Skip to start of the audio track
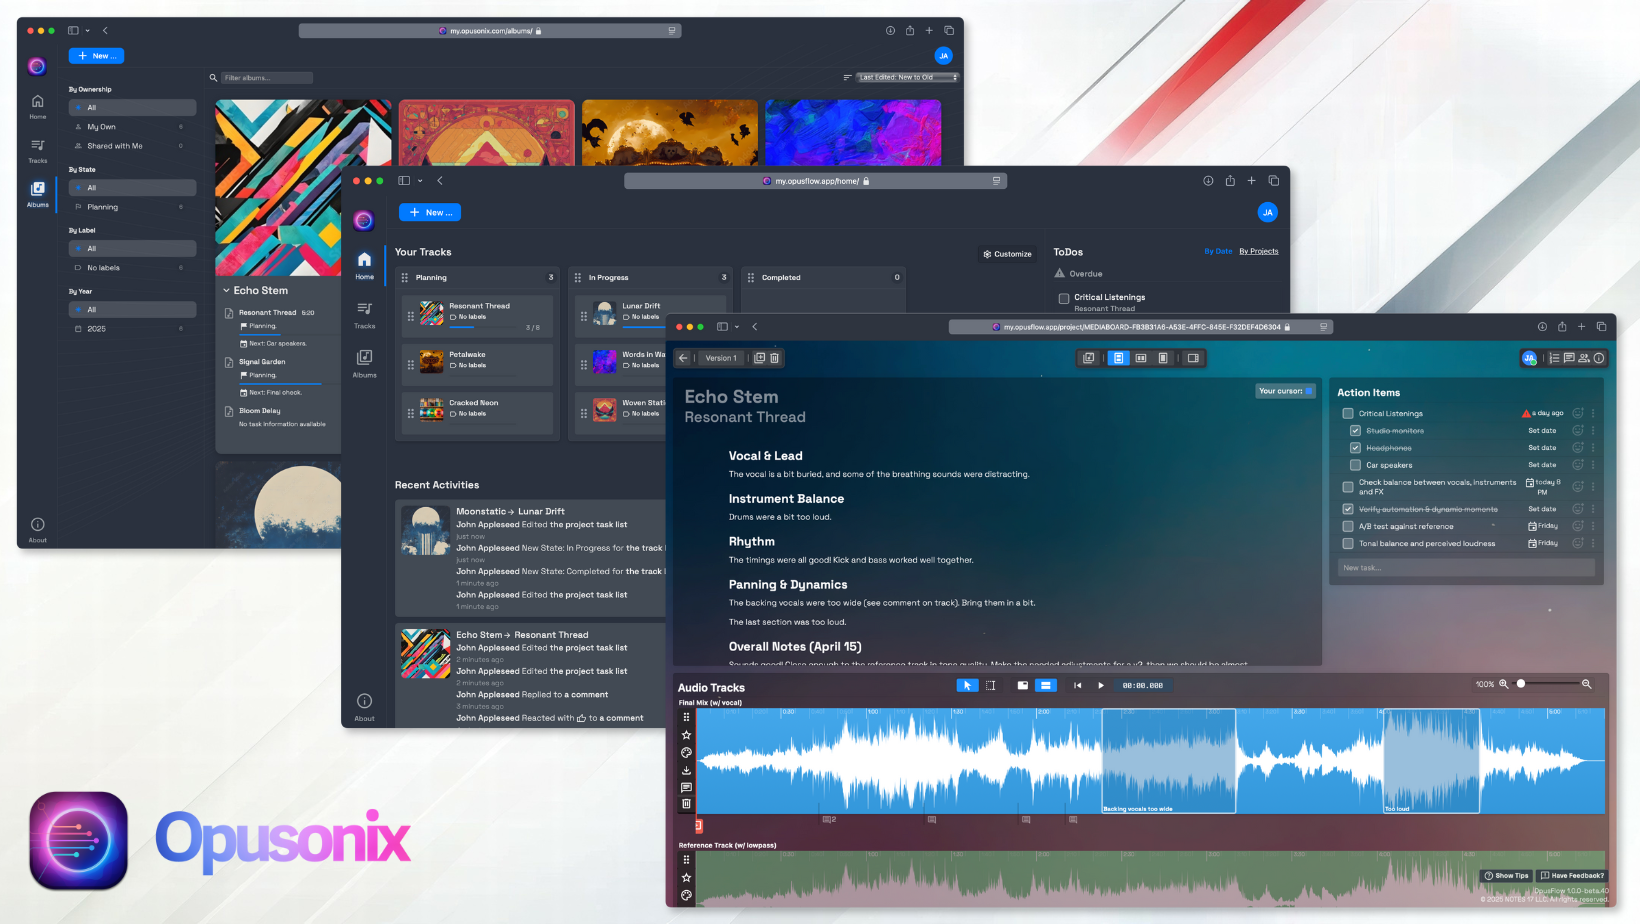This screenshot has width=1640, height=924. pos(1077,685)
